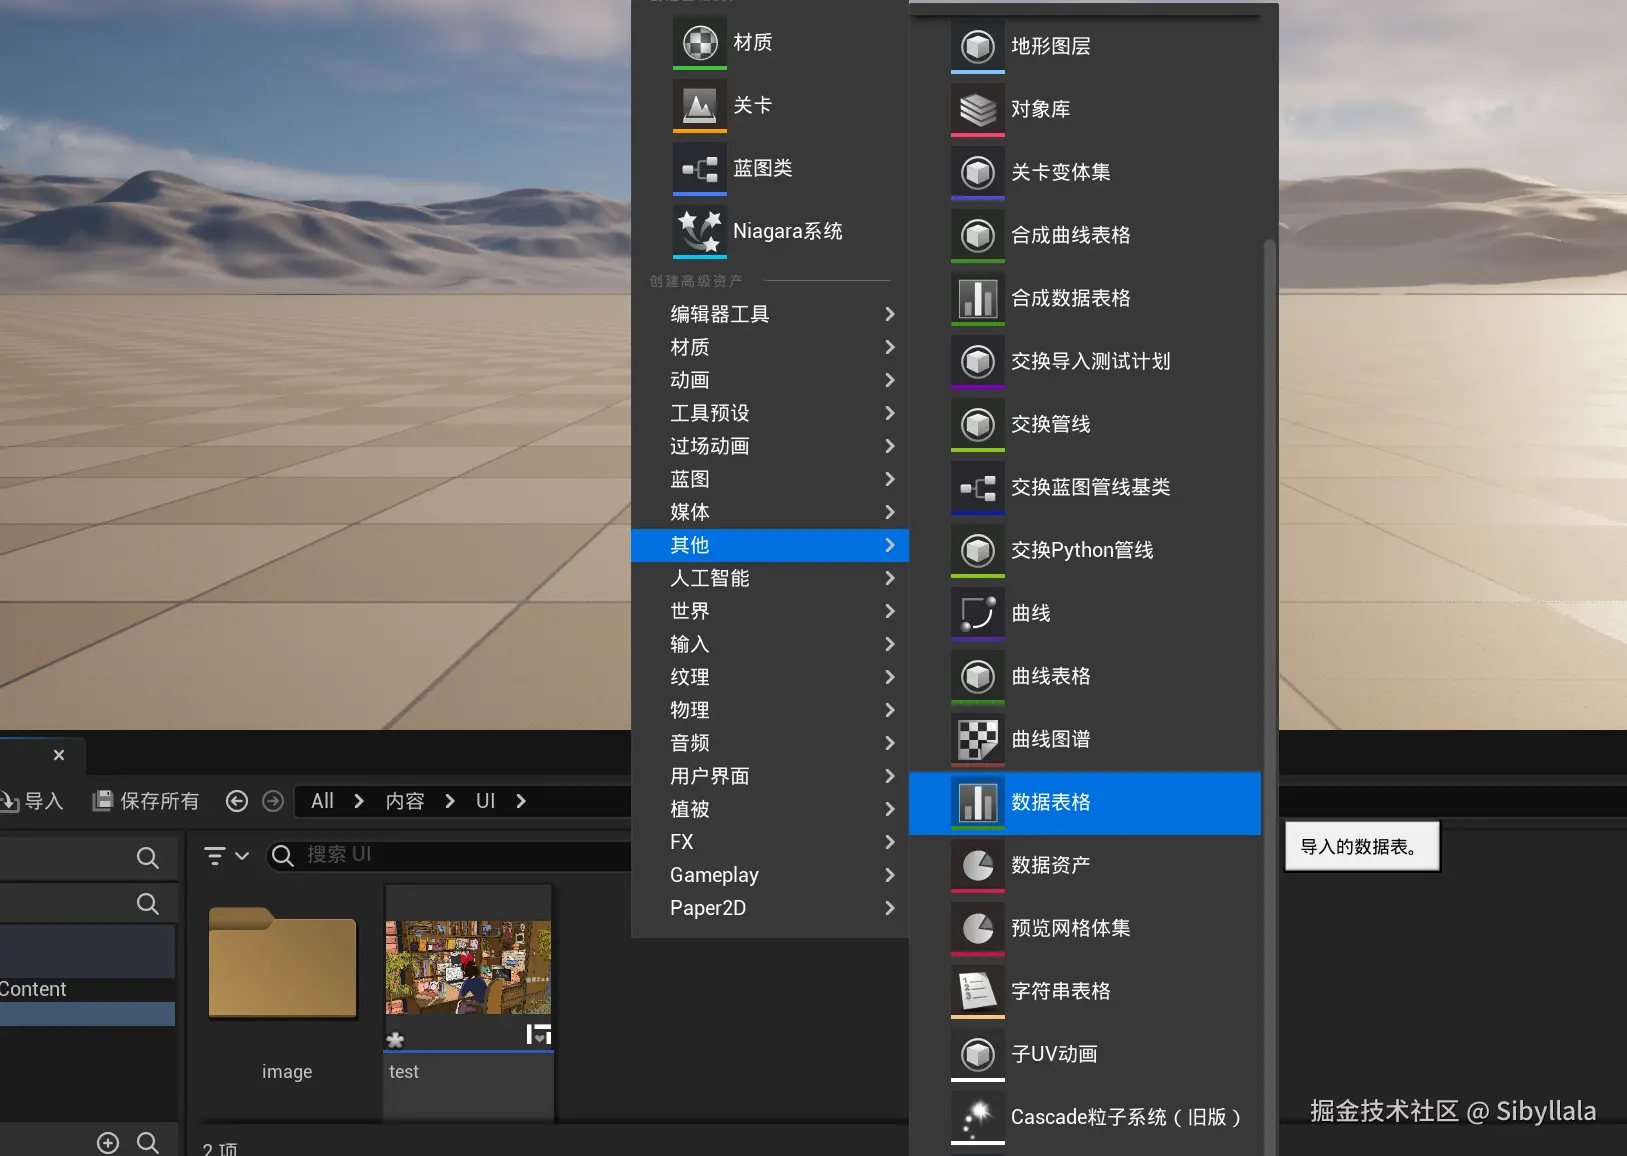Select the highlighted 其他 menu entry
The image size is (1627, 1156).
pos(770,545)
